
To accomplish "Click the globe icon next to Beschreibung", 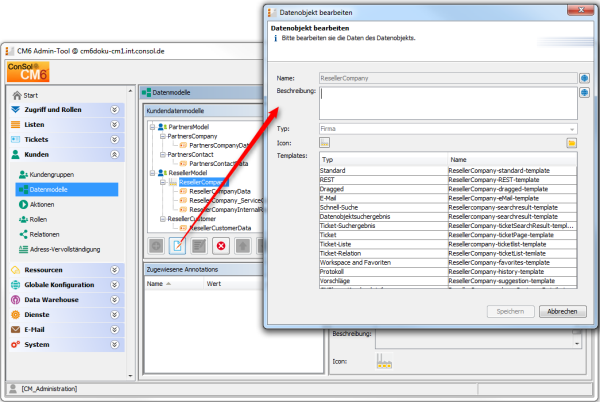I will pyautogui.click(x=584, y=92).
